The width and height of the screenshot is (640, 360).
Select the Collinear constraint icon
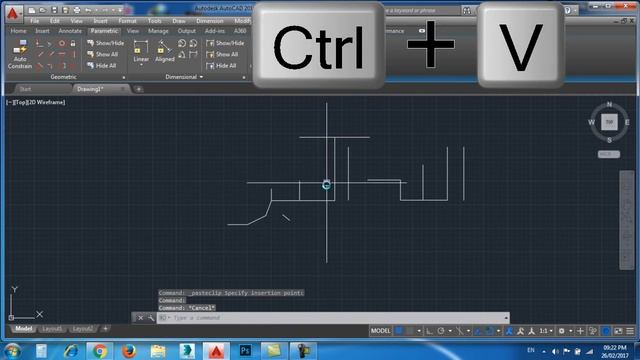coord(50,43)
